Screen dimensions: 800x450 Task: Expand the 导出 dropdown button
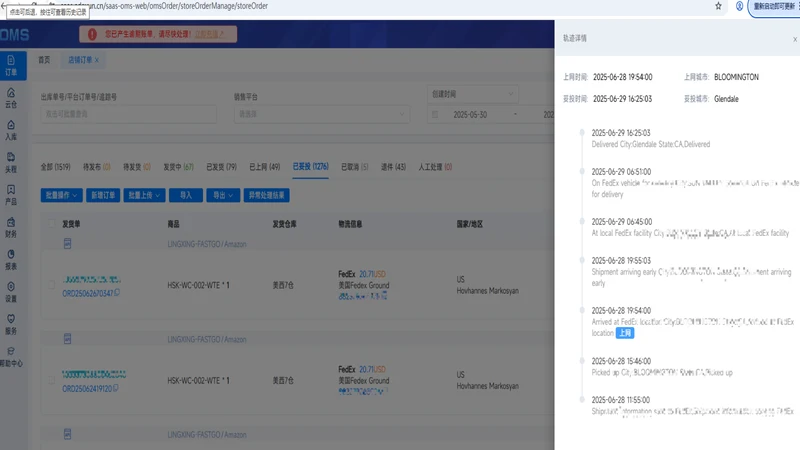click(x=223, y=195)
